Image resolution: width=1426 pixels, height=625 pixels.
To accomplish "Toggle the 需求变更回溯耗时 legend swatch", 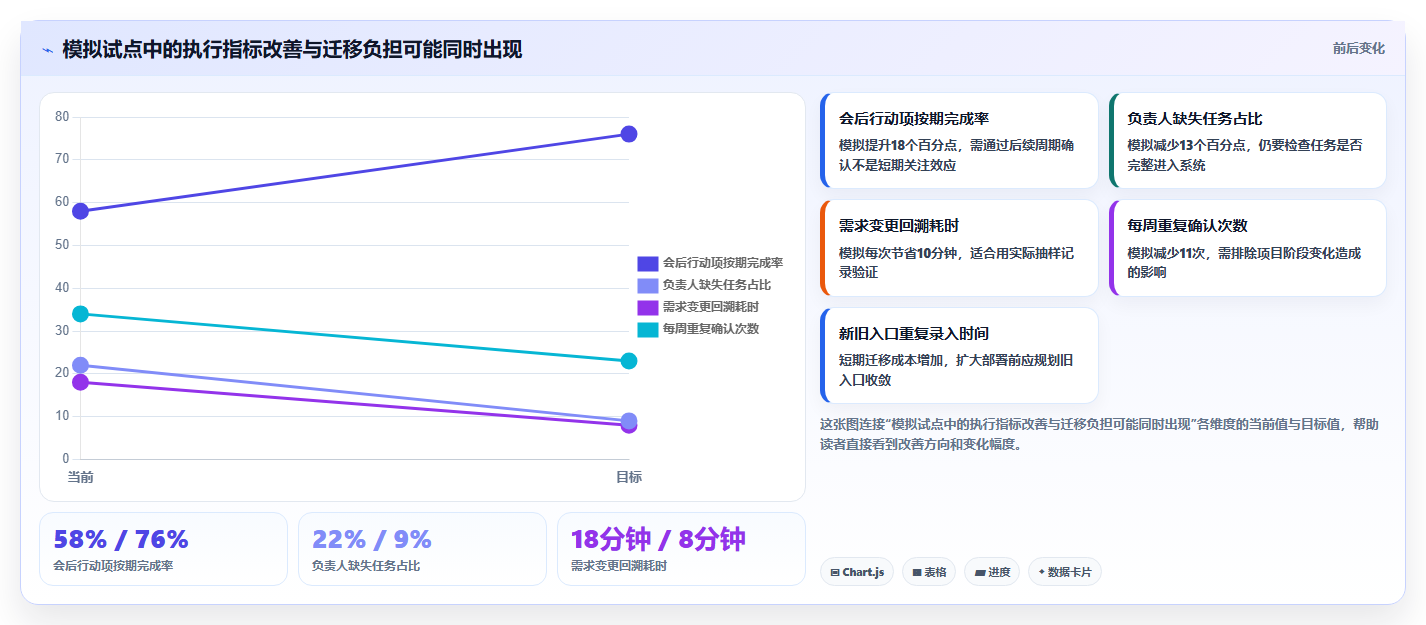I will (x=648, y=307).
